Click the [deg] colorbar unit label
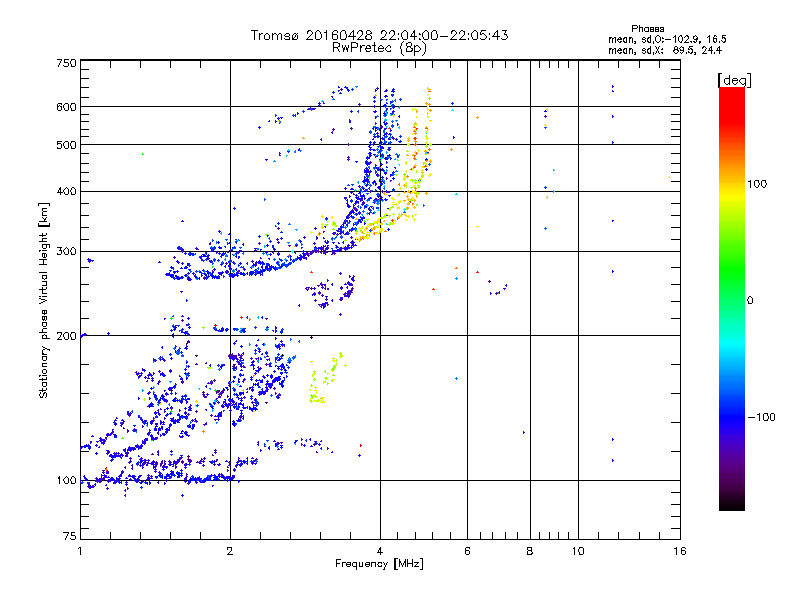 click(x=734, y=80)
